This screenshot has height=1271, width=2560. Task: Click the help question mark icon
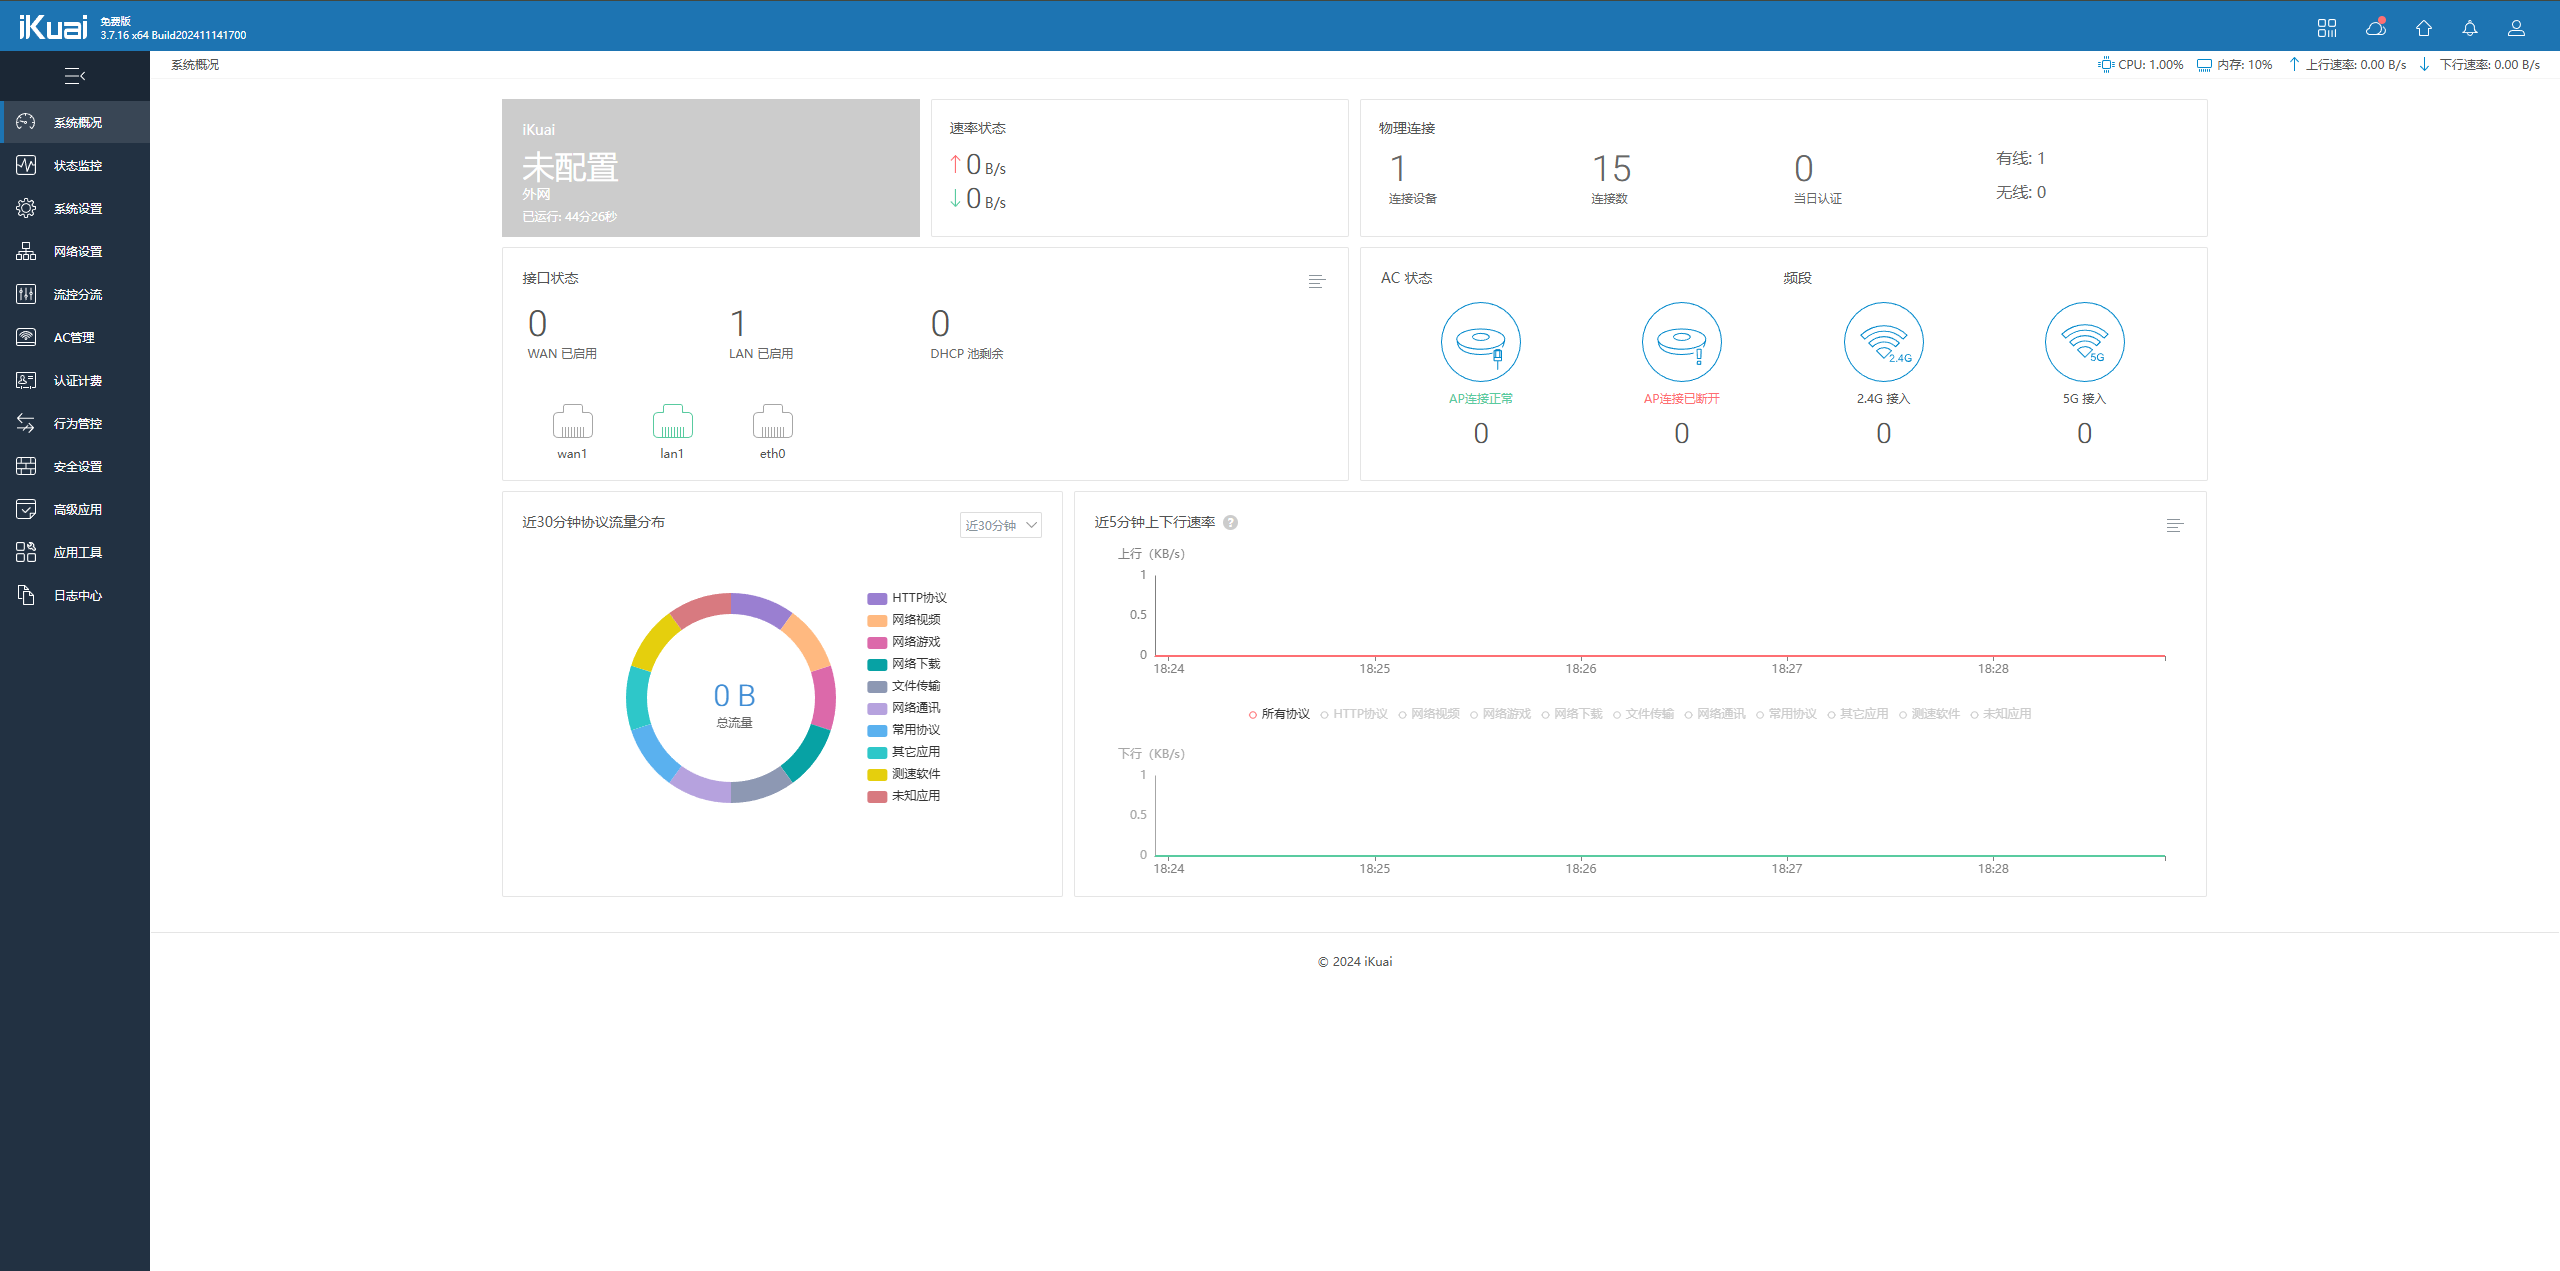coord(1231,522)
